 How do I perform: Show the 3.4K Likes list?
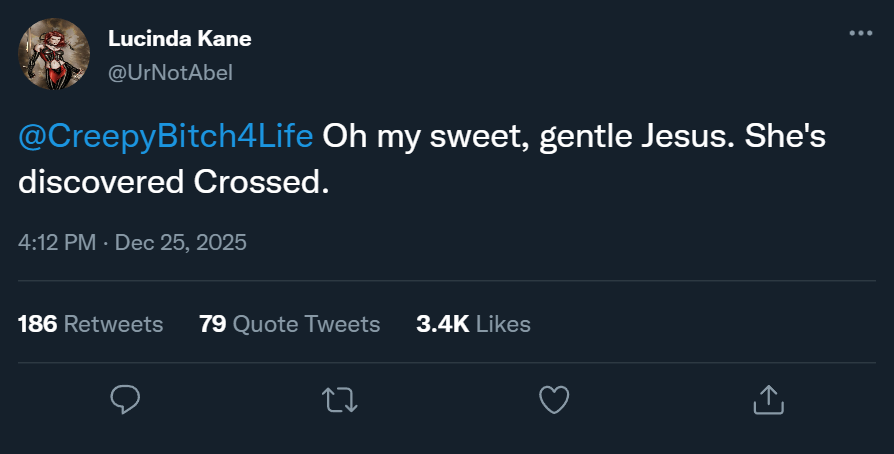[472, 324]
